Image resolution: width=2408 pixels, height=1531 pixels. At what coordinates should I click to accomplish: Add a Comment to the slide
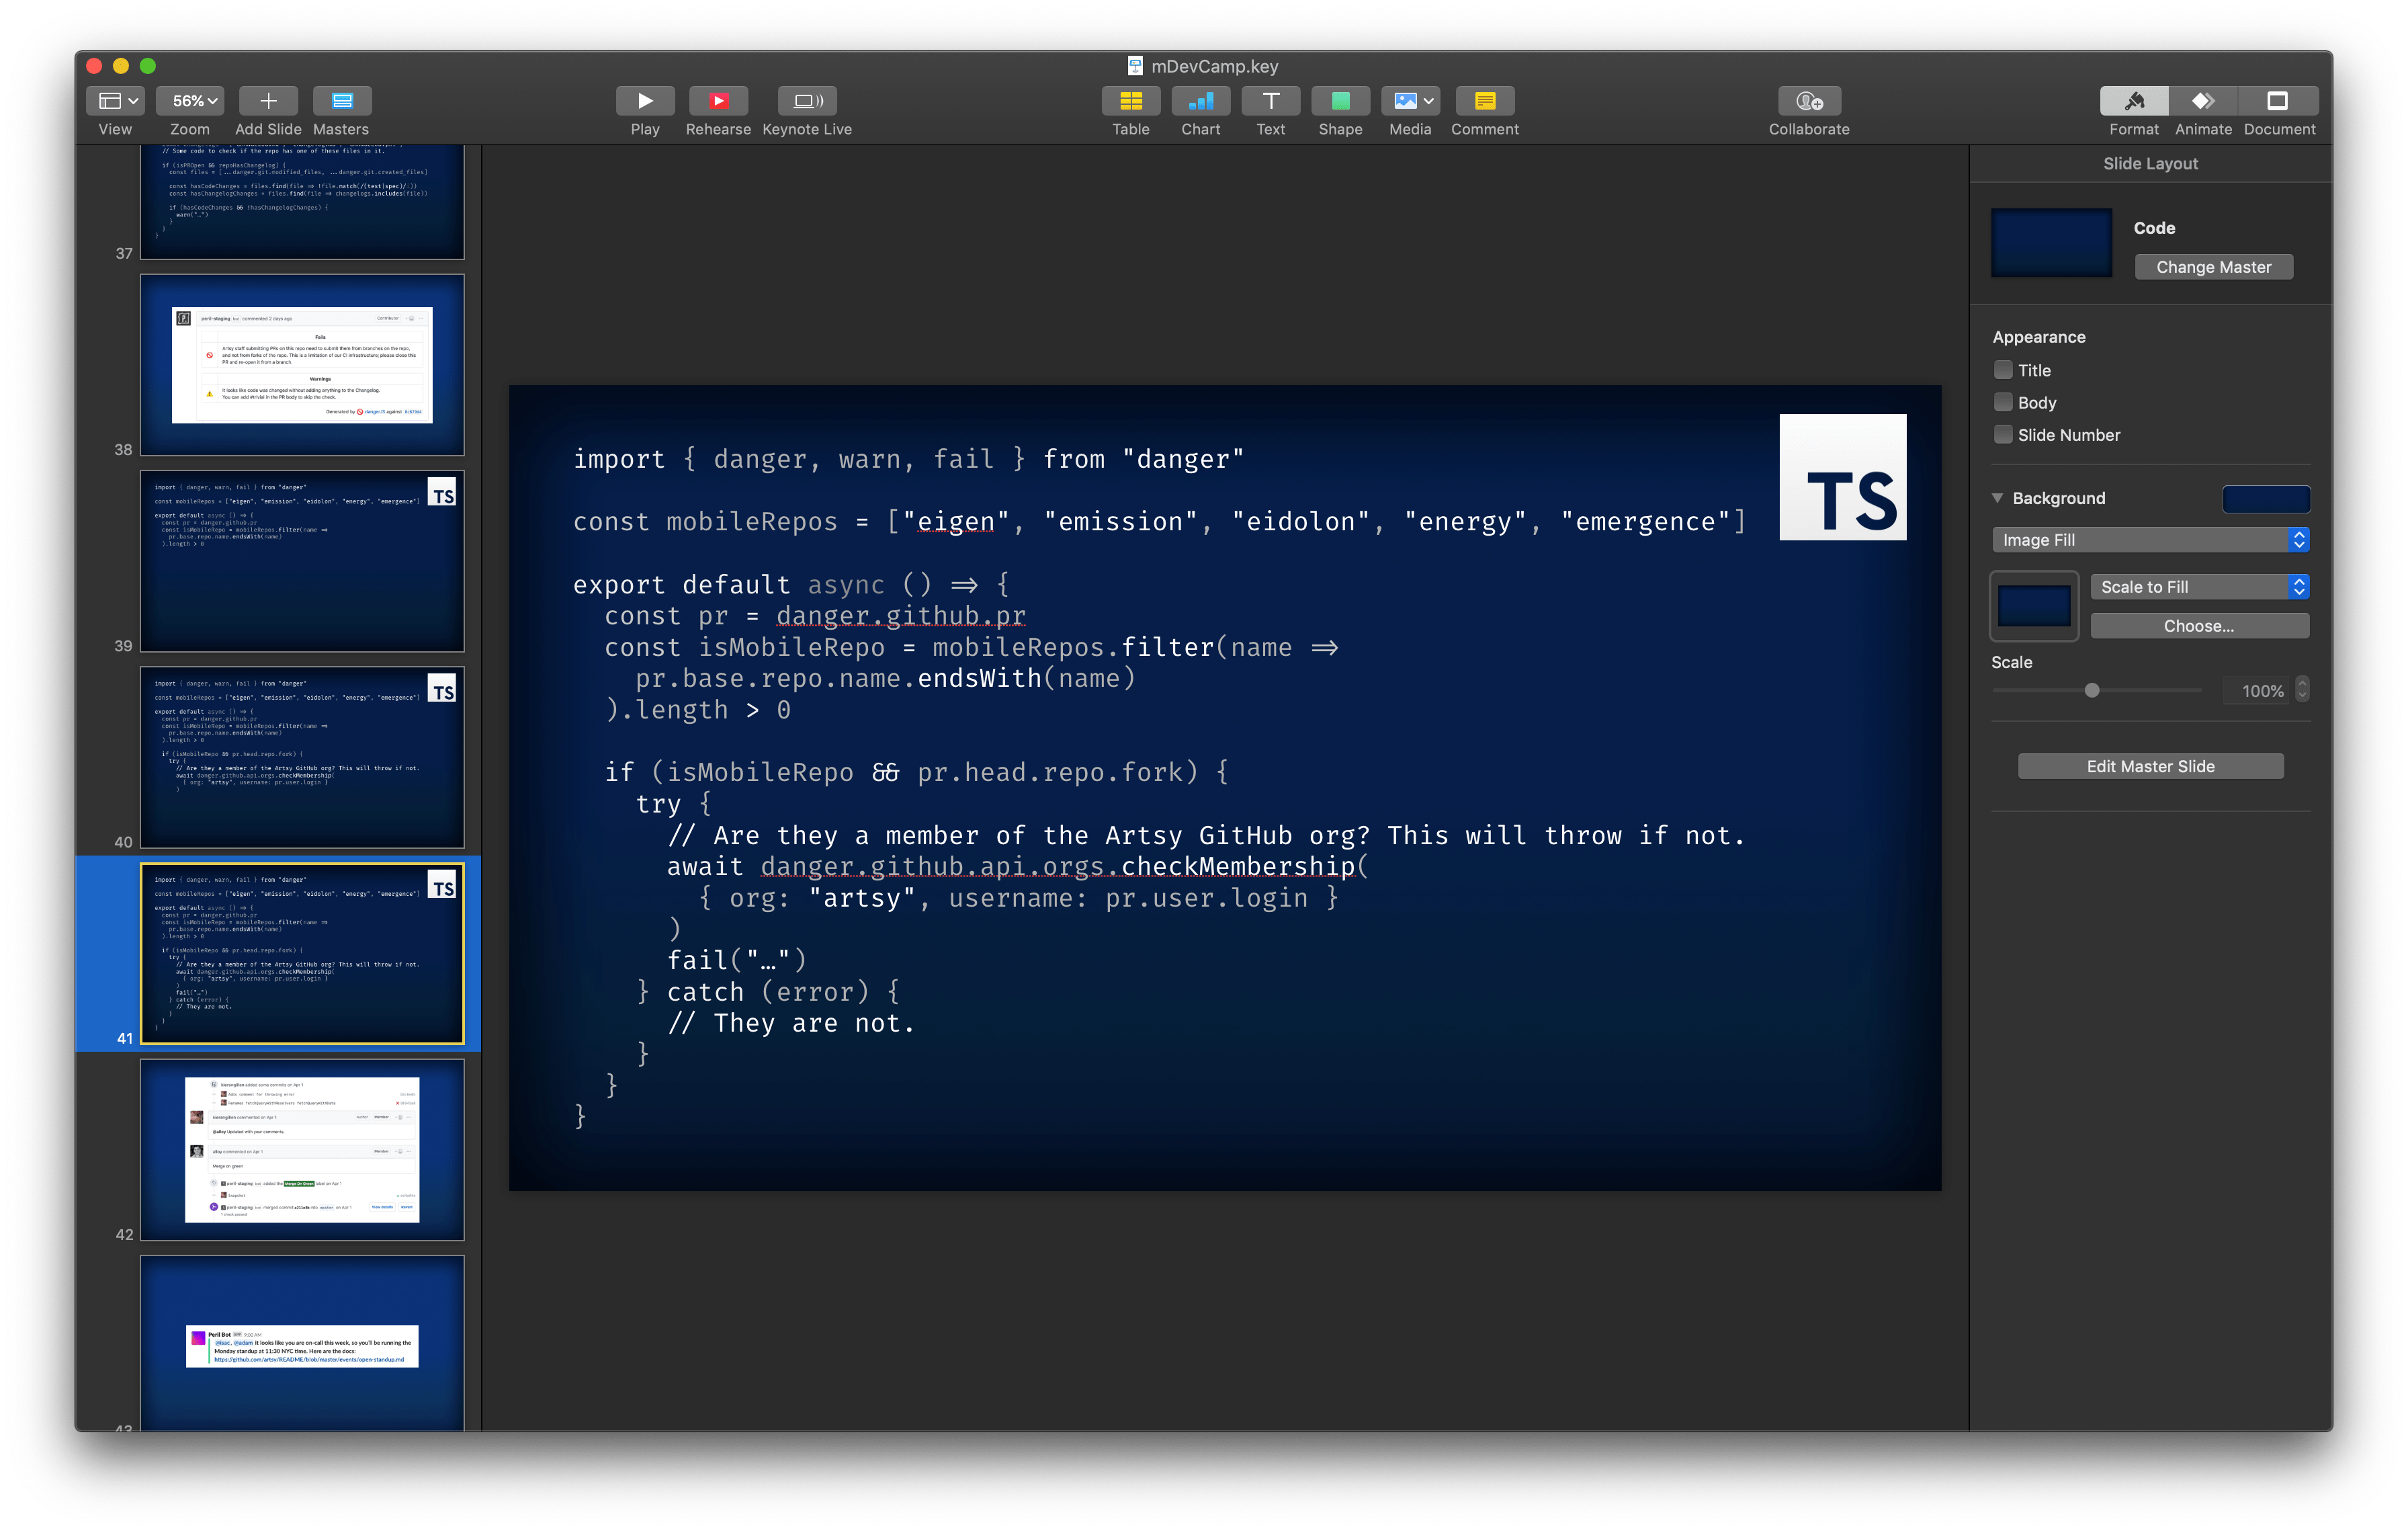click(1484, 101)
